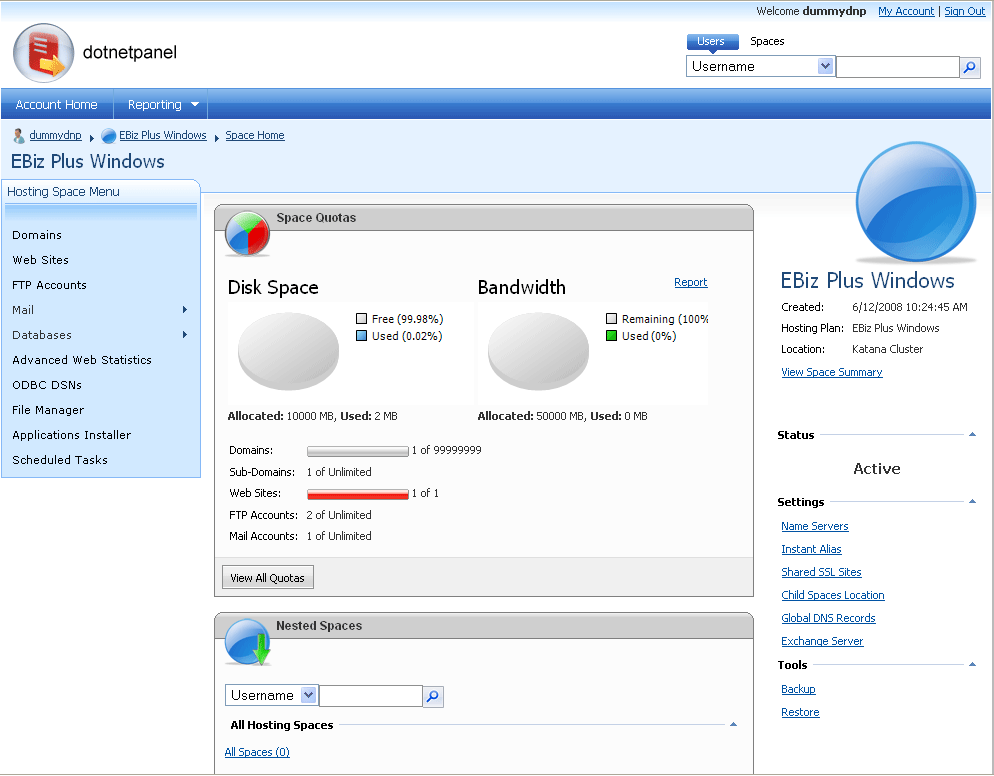The height and width of the screenshot is (776, 994).
Task: Expand the Mail submenu arrow
Action: tap(184, 309)
